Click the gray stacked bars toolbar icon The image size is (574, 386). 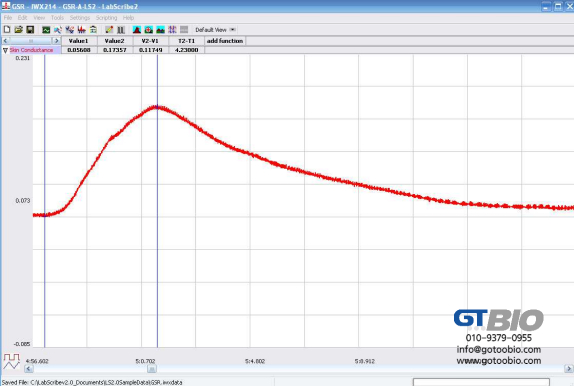point(184,30)
